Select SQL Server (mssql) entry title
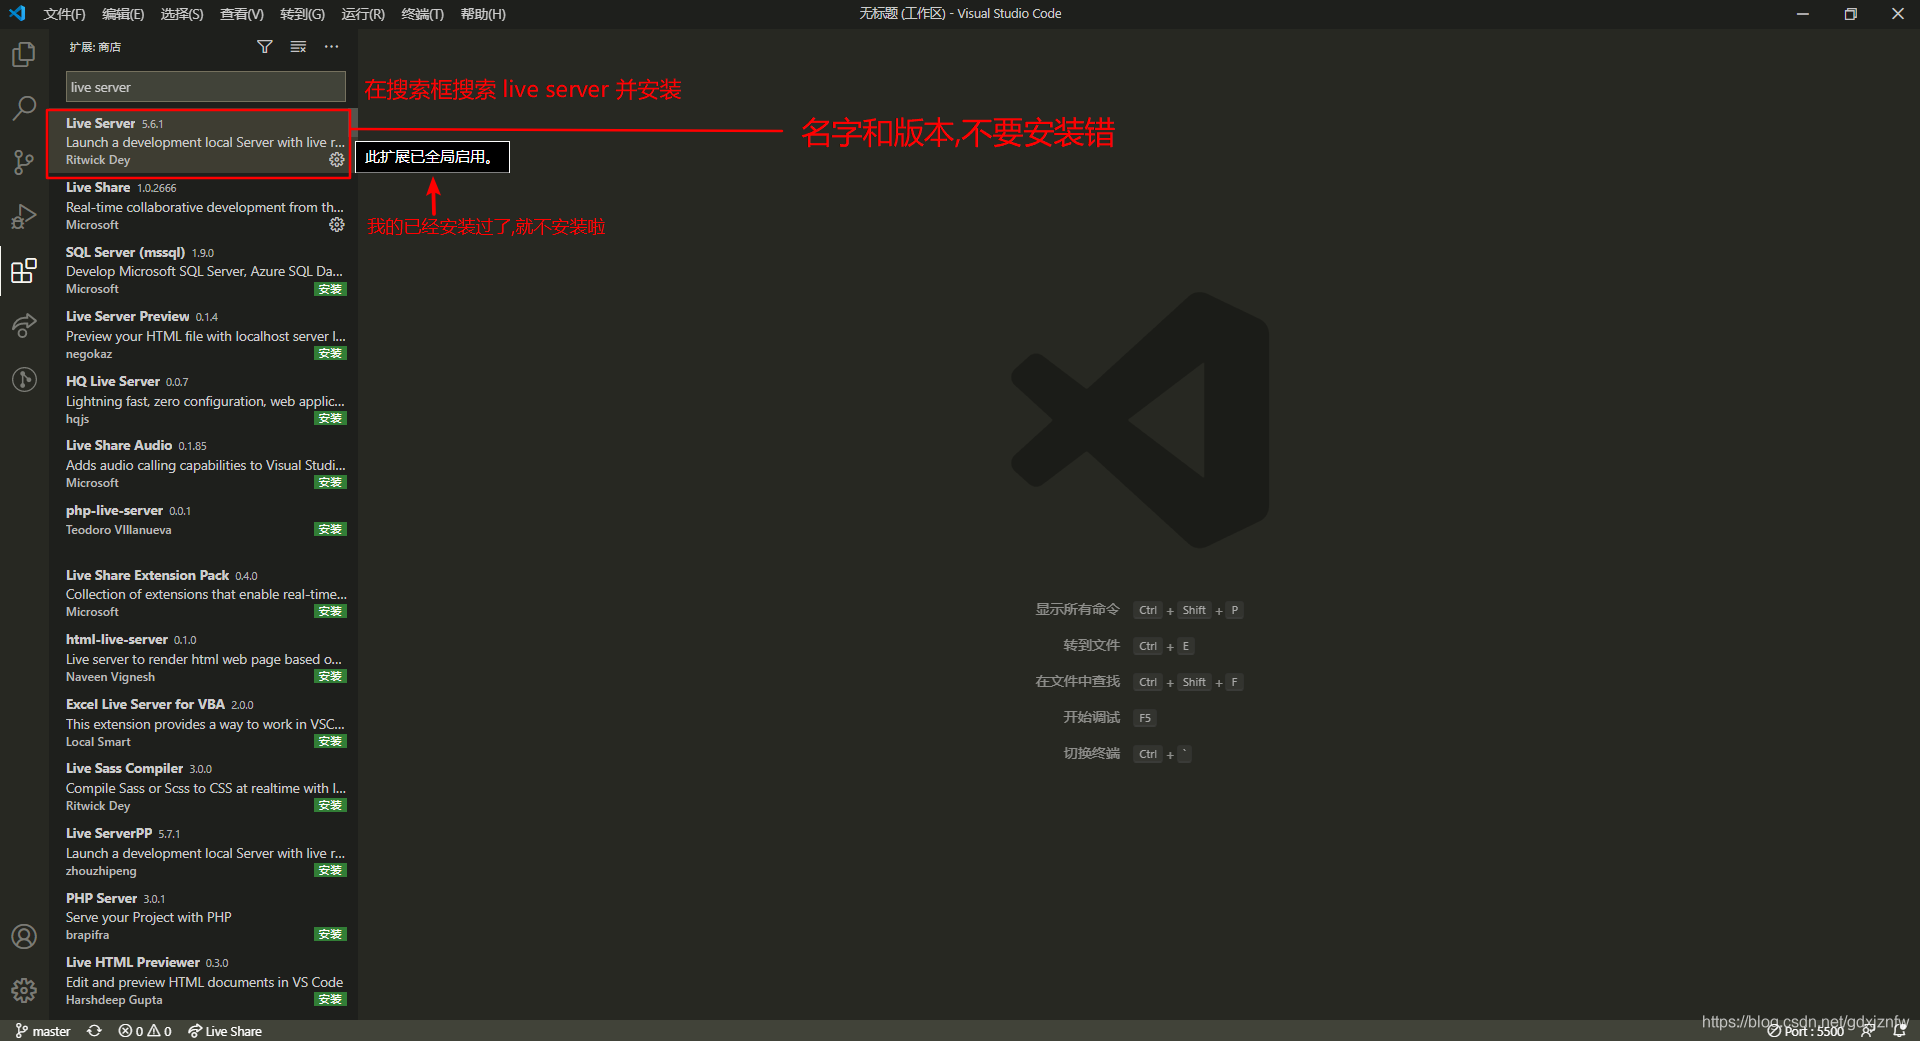Screen dimensions: 1920x1041 point(125,252)
